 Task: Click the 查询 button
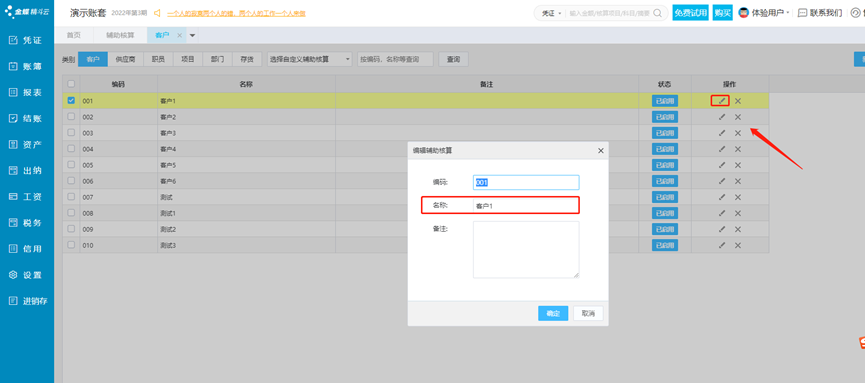453,59
